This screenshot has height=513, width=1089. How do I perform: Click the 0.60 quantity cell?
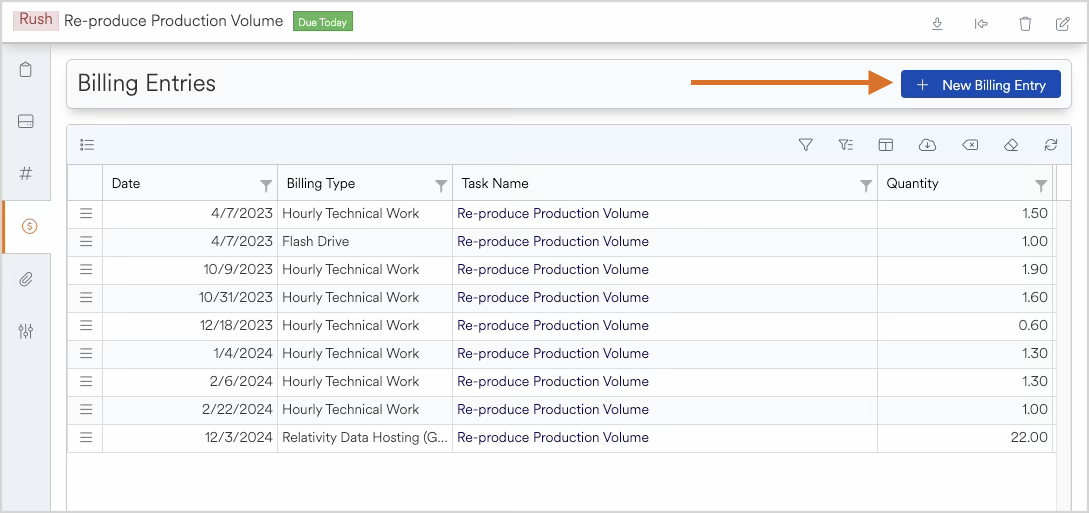point(966,326)
